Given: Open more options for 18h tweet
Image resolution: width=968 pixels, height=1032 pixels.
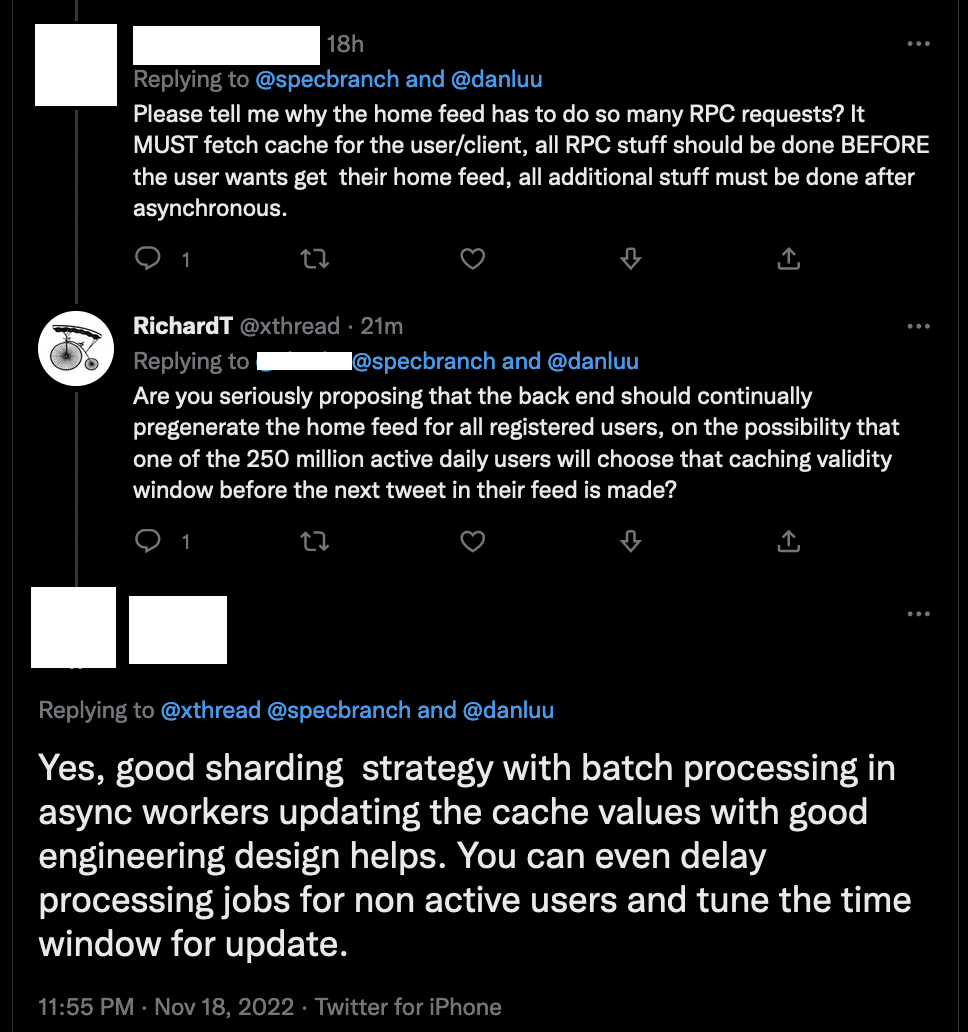Looking at the screenshot, I should [918, 44].
